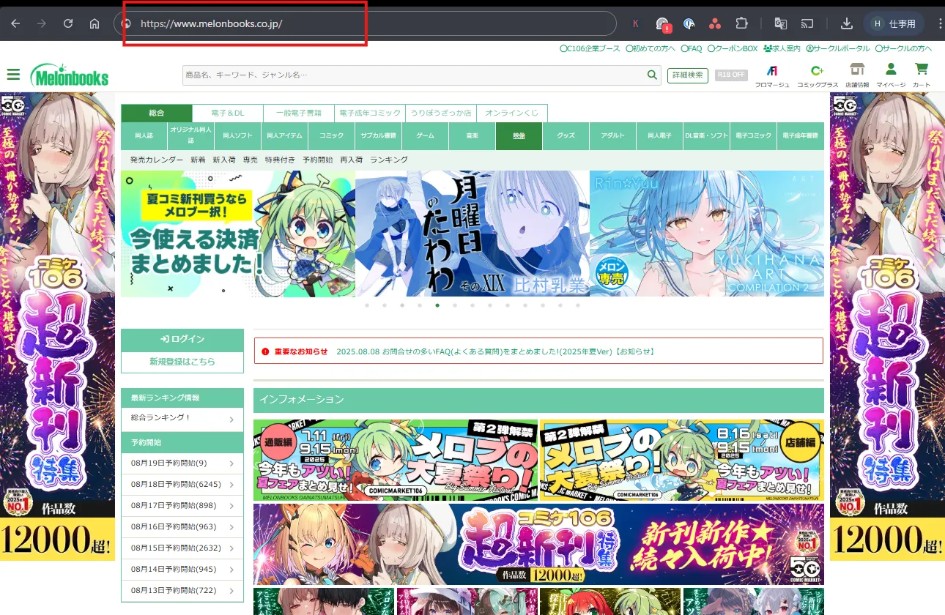Image resolution: width=945 pixels, height=615 pixels.
Task: Click the translate page icon
Action: click(780, 24)
